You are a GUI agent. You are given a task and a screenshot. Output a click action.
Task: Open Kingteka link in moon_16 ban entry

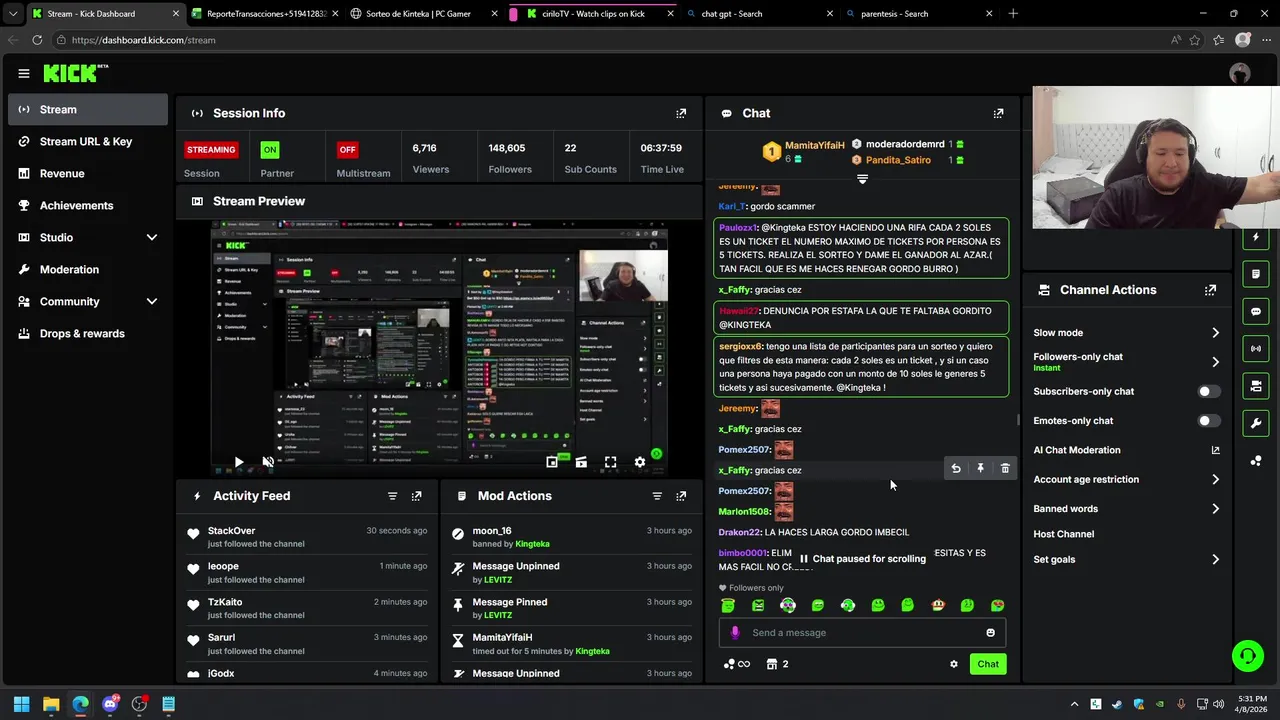coord(532,544)
